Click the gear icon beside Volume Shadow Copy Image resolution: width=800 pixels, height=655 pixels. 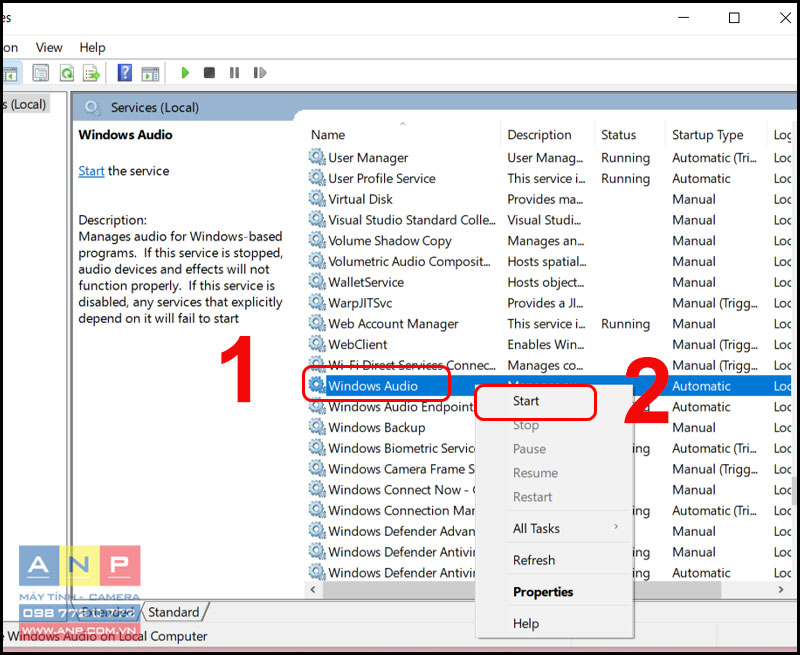[317, 240]
